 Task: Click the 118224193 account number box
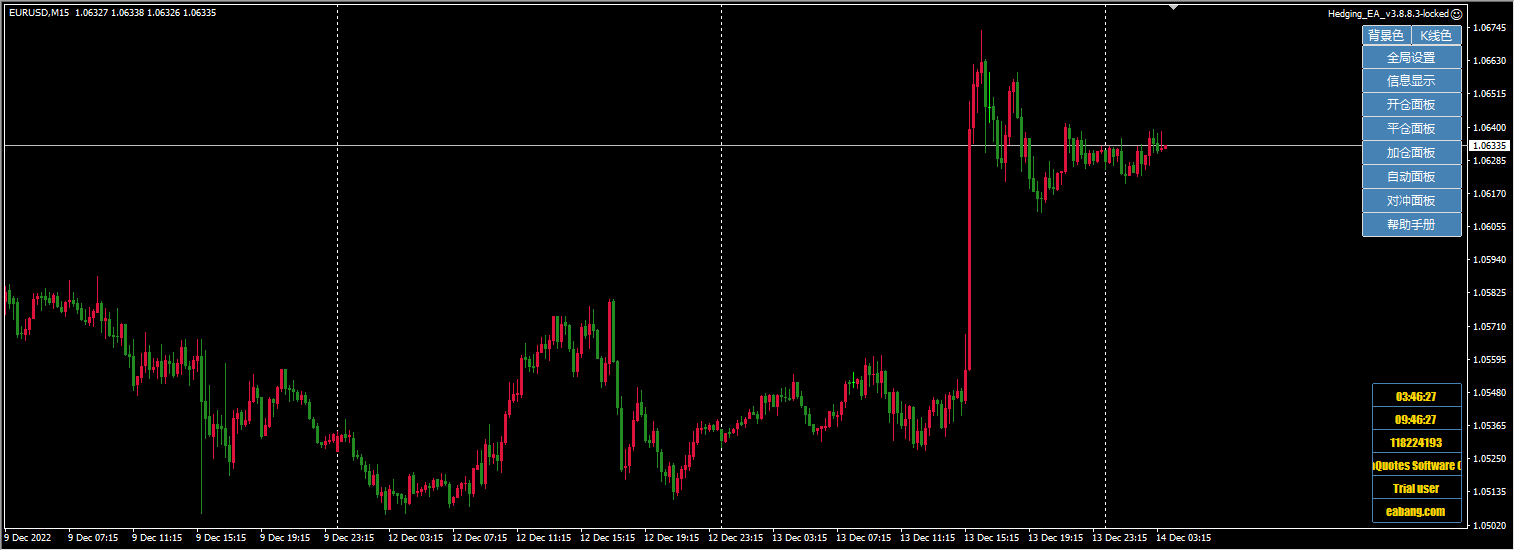click(1416, 442)
